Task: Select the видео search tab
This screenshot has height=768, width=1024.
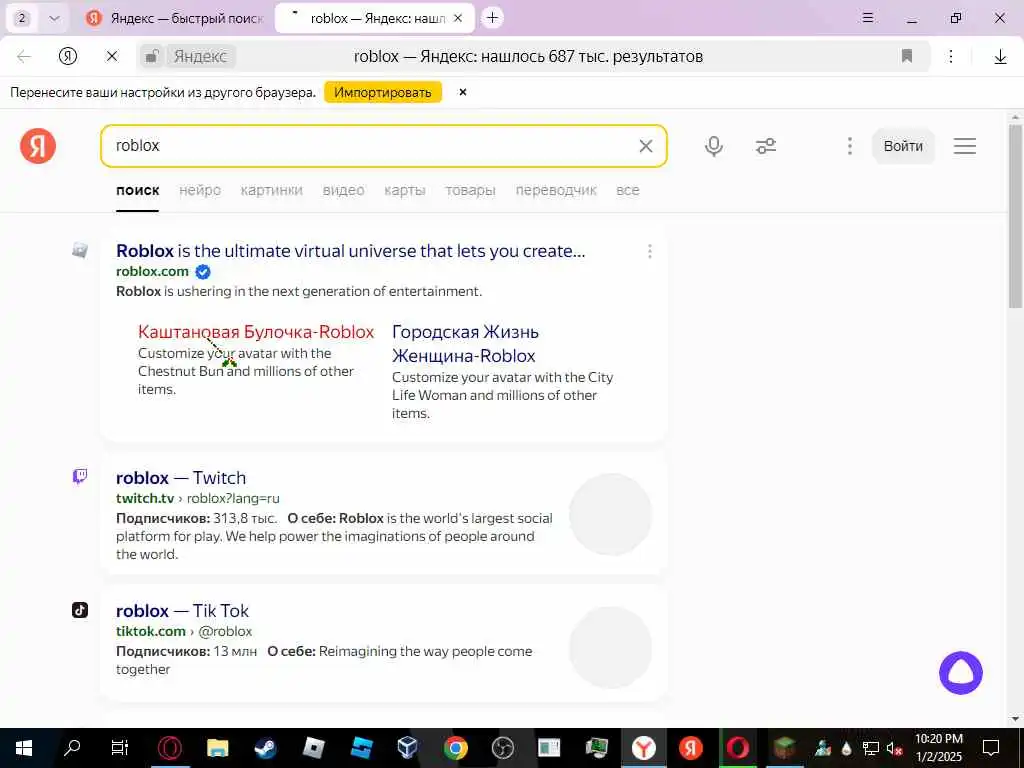Action: 344,190
